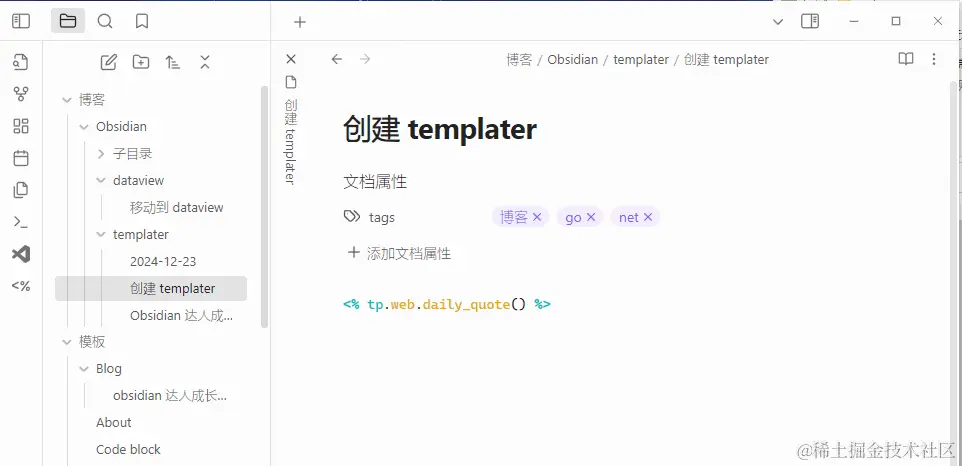962x466 pixels.
Task: Open quick switcher ribbon icon
Action: pos(21,61)
